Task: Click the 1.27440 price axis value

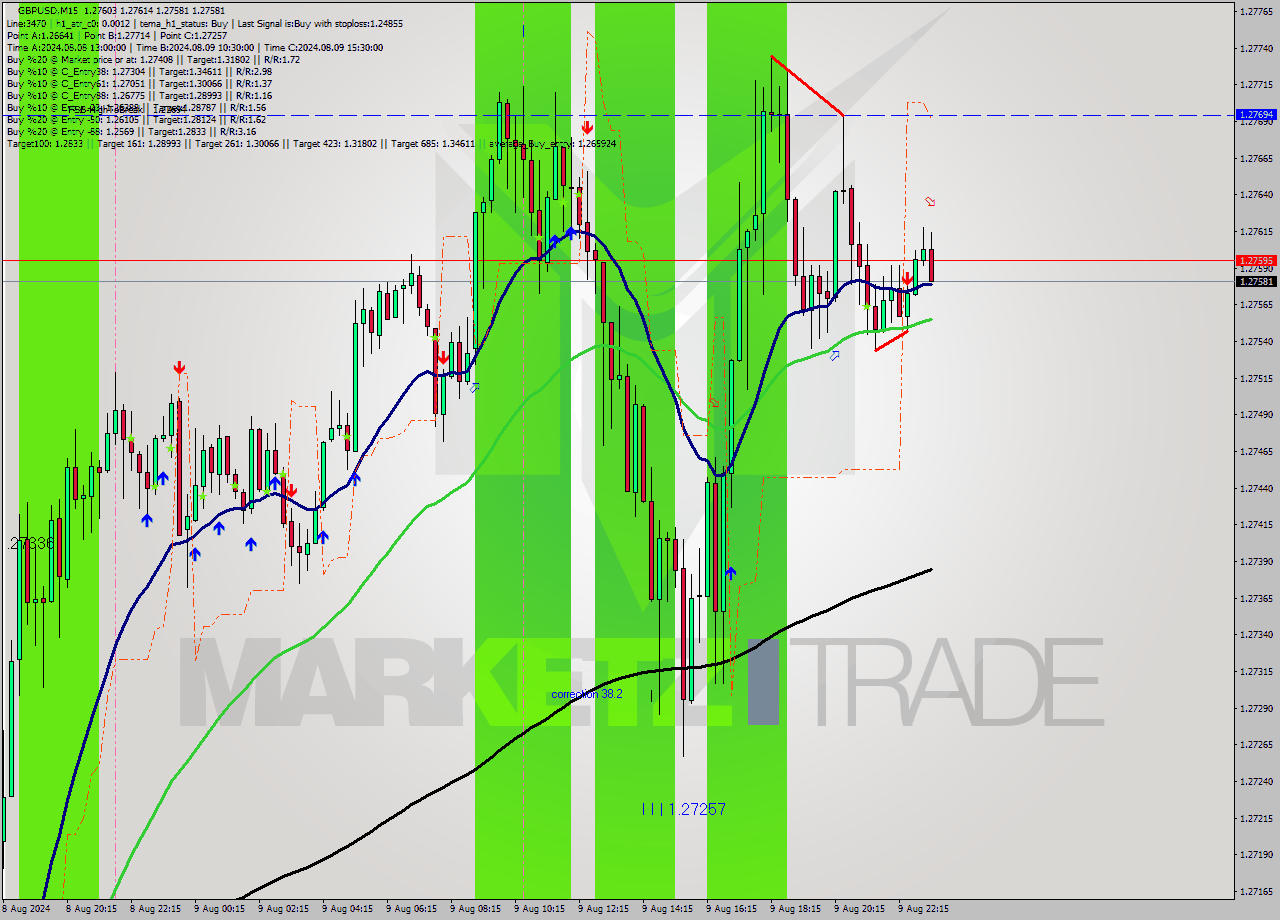Action: point(1256,488)
